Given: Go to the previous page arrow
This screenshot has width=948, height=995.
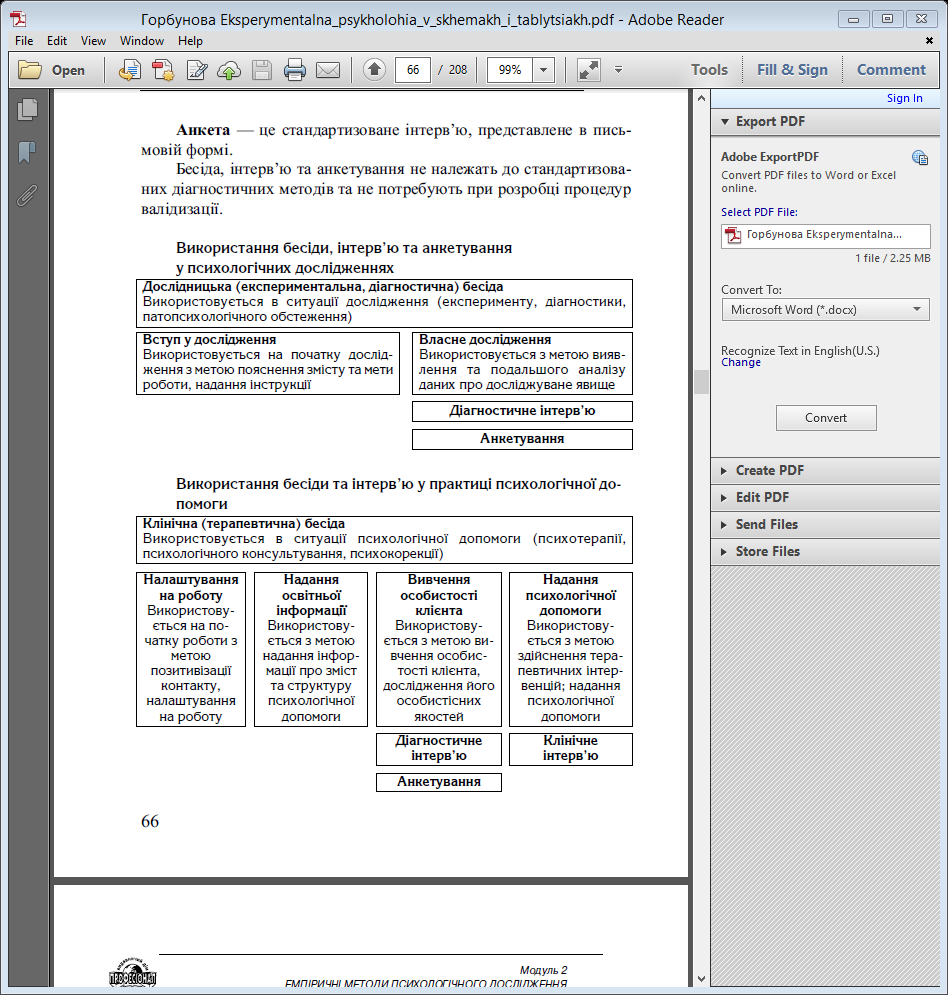Looking at the screenshot, I should coord(374,70).
